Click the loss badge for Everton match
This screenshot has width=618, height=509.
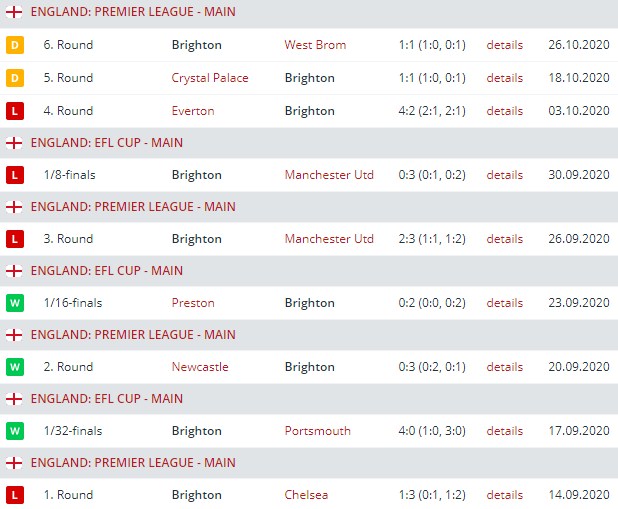(15, 111)
